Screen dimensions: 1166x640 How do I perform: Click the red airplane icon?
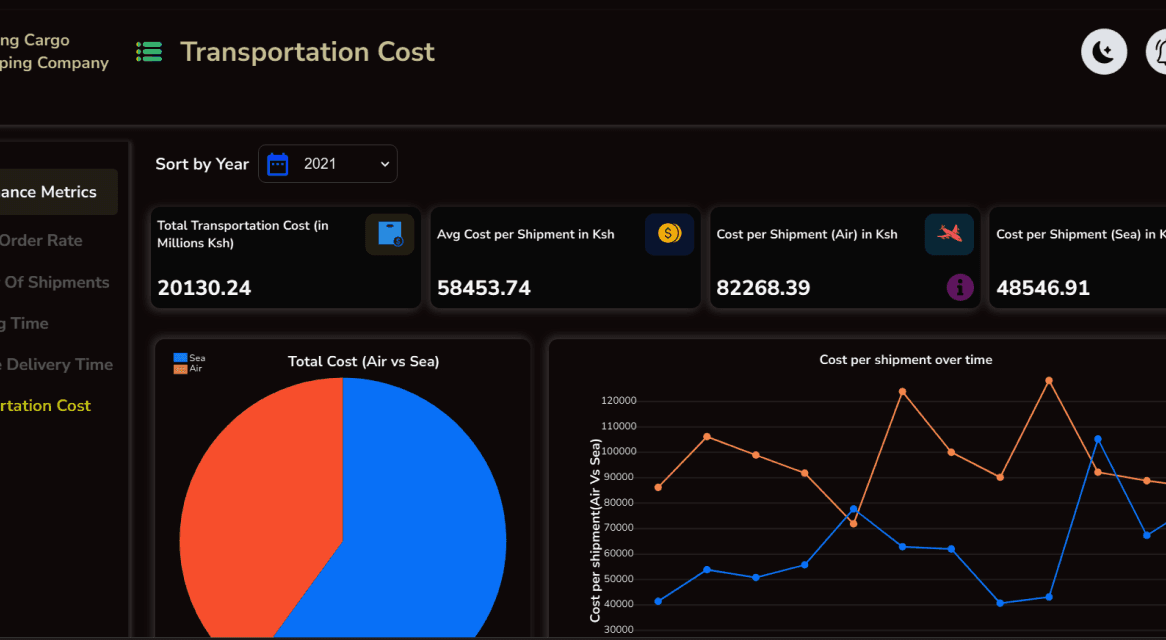click(949, 234)
